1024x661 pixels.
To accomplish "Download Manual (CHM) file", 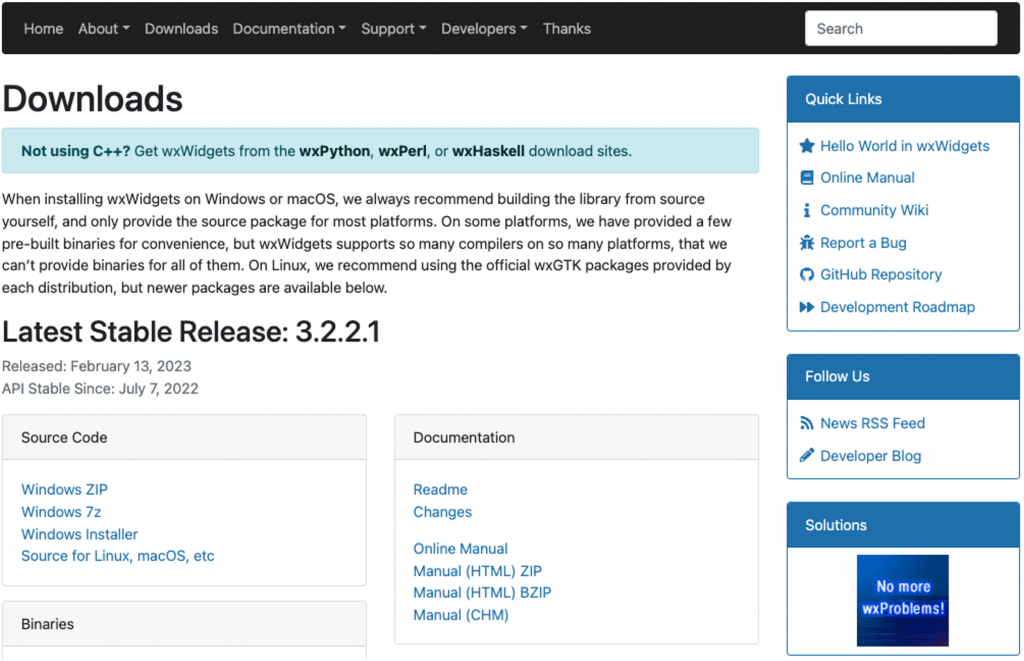I will tap(460, 615).
